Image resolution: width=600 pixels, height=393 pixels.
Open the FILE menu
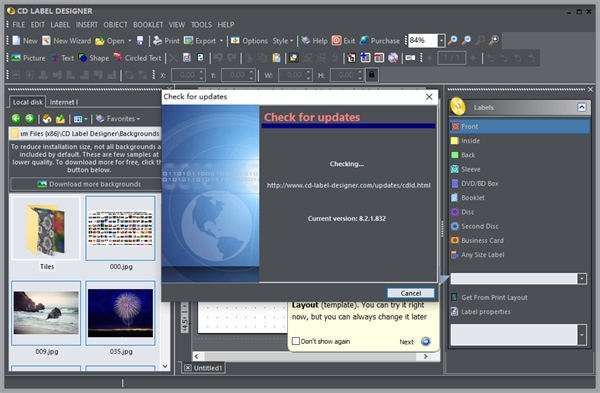(18, 25)
